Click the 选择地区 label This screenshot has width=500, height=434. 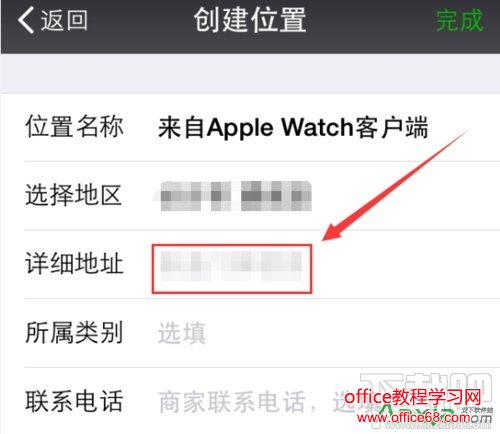pyautogui.click(x=73, y=195)
